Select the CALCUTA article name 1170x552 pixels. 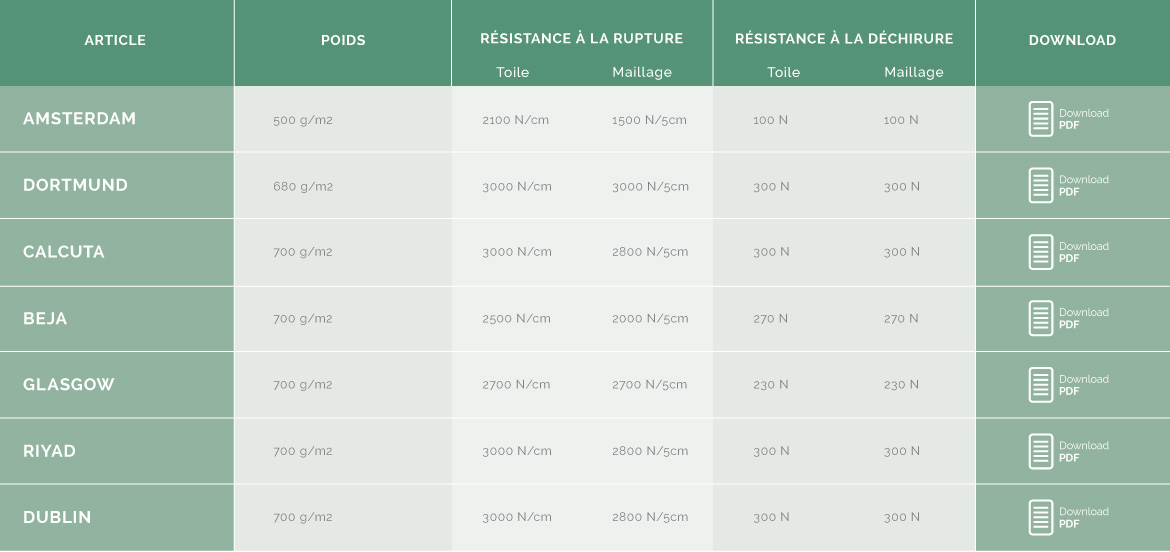[x=64, y=252]
